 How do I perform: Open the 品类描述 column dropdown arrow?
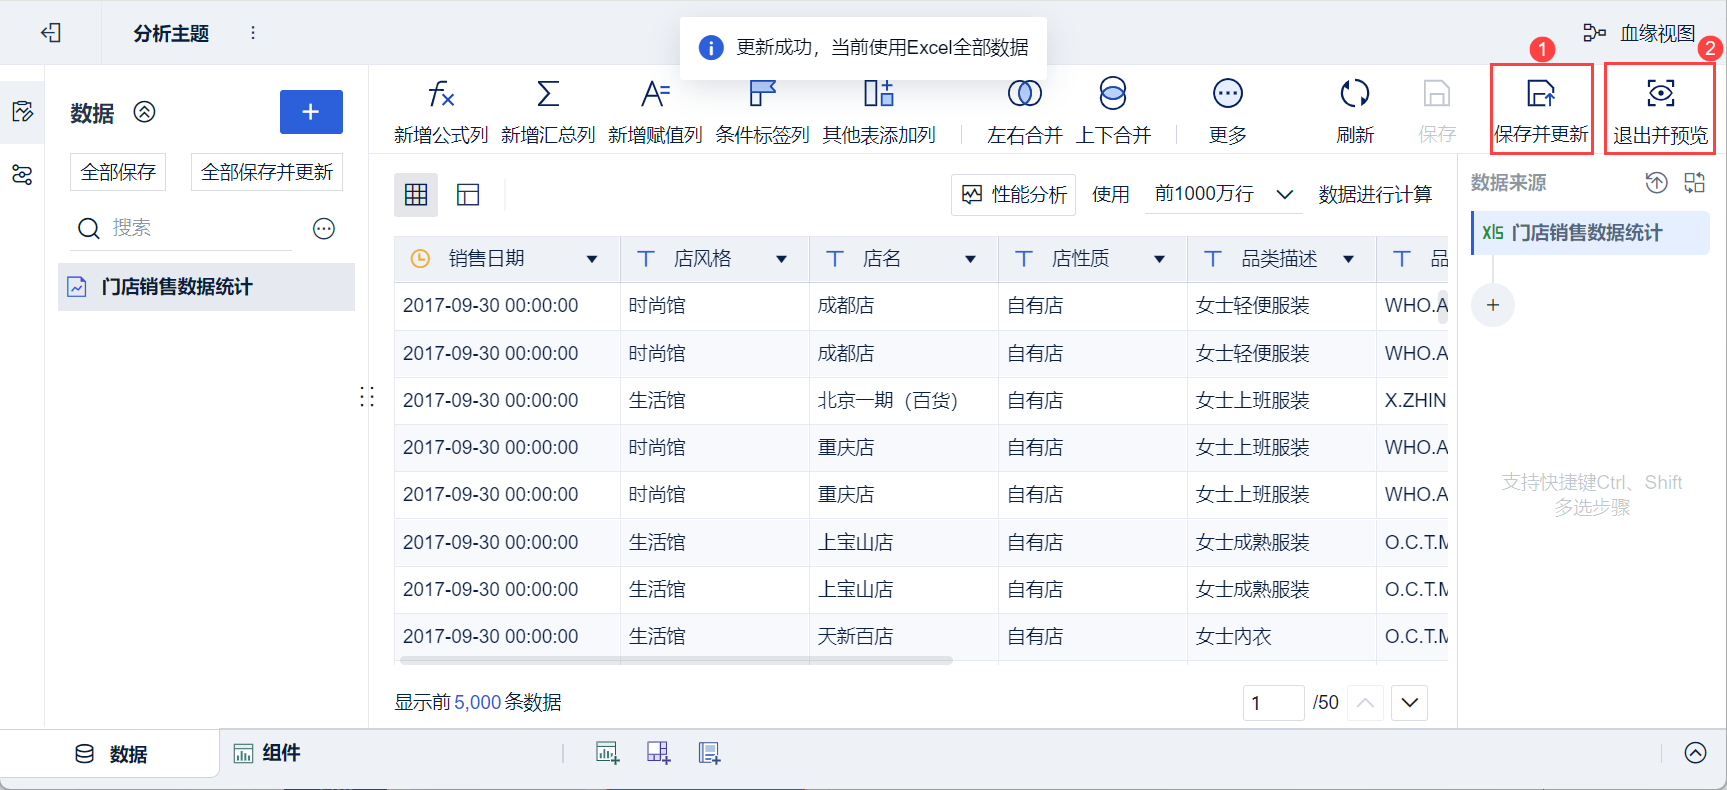point(1348,260)
